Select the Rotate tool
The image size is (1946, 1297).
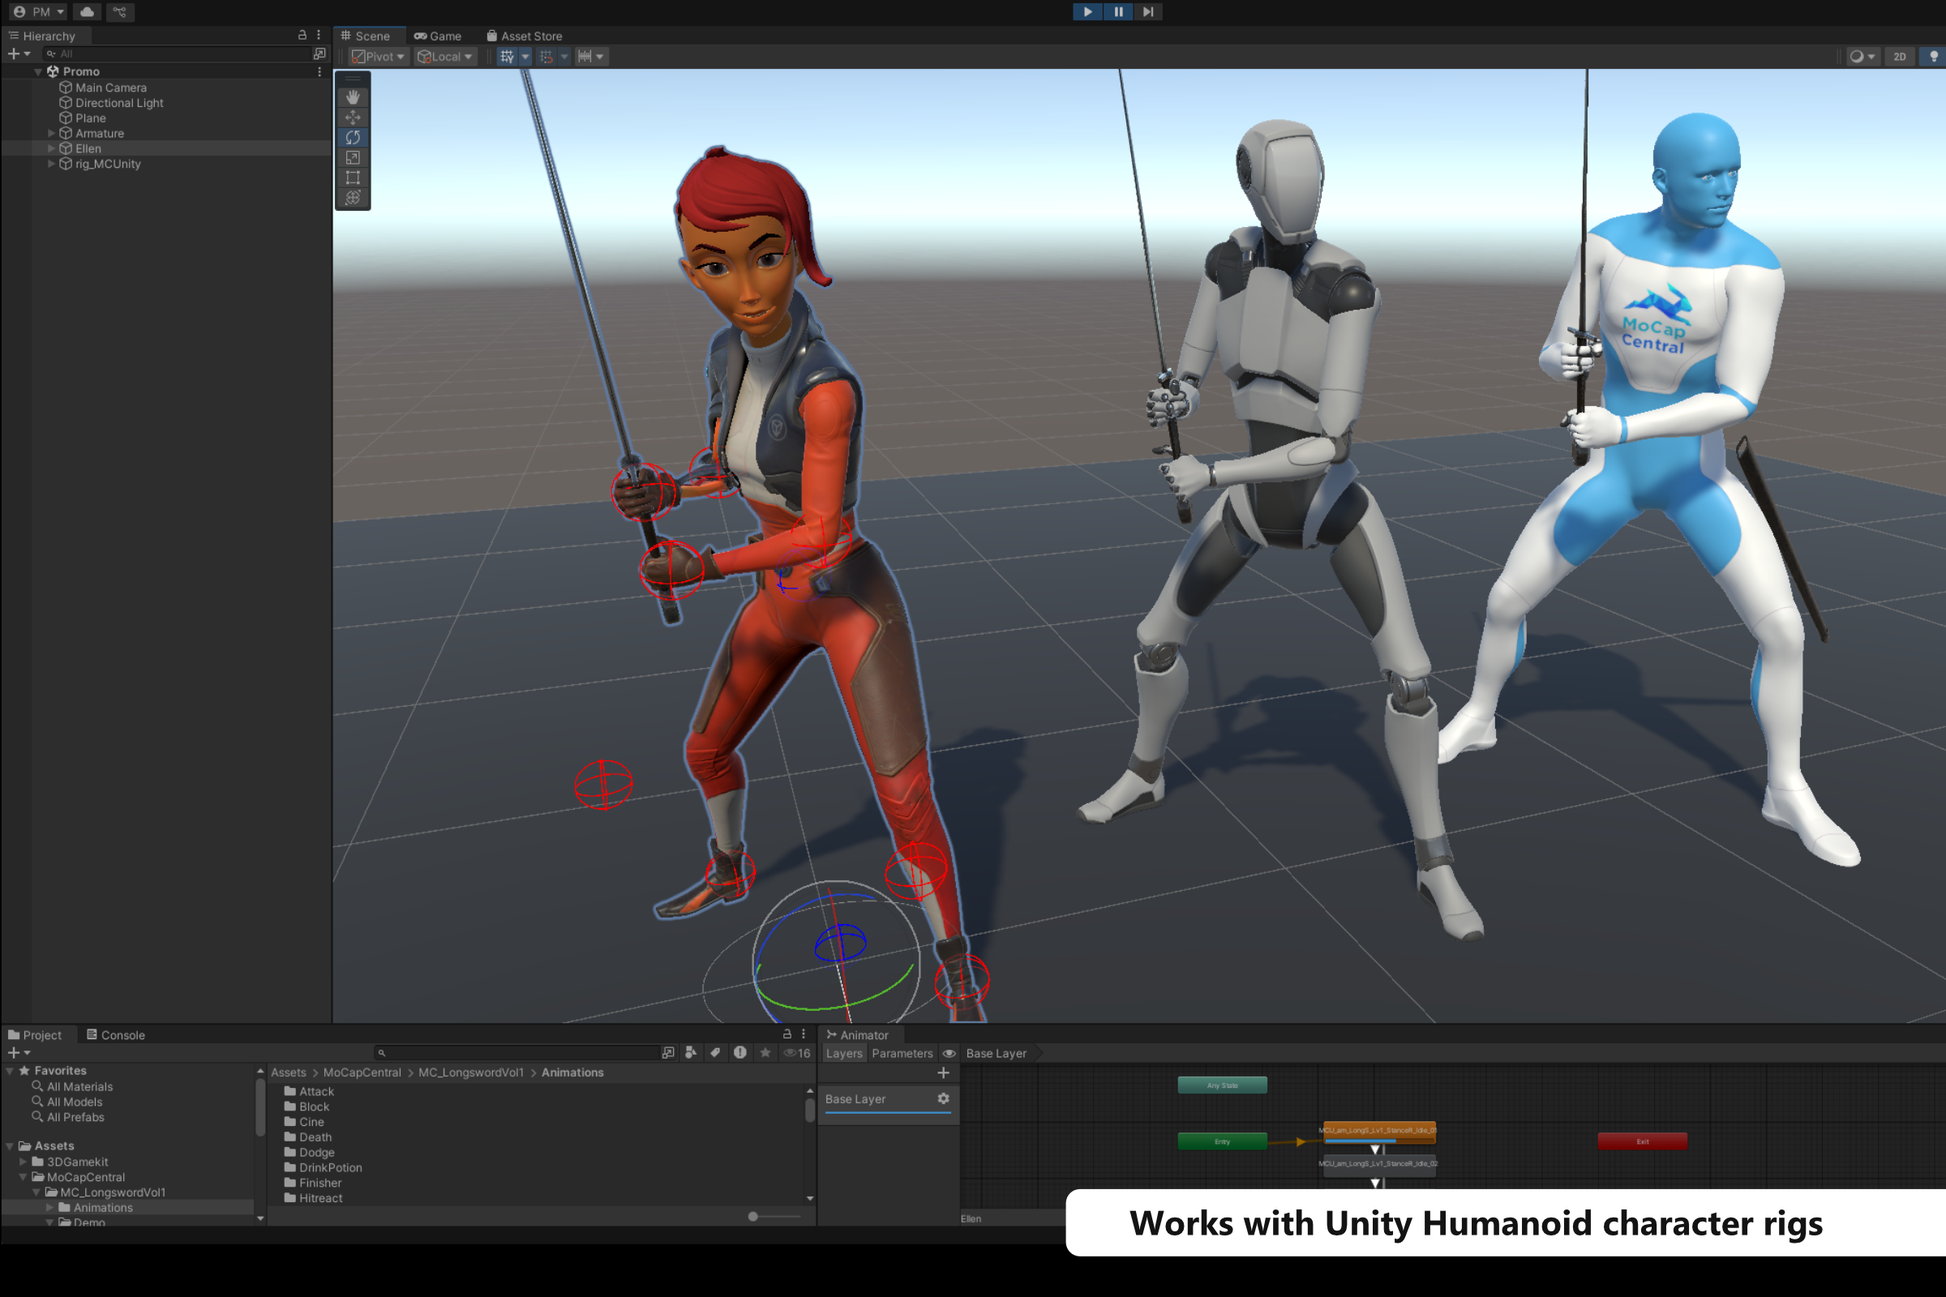click(353, 137)
